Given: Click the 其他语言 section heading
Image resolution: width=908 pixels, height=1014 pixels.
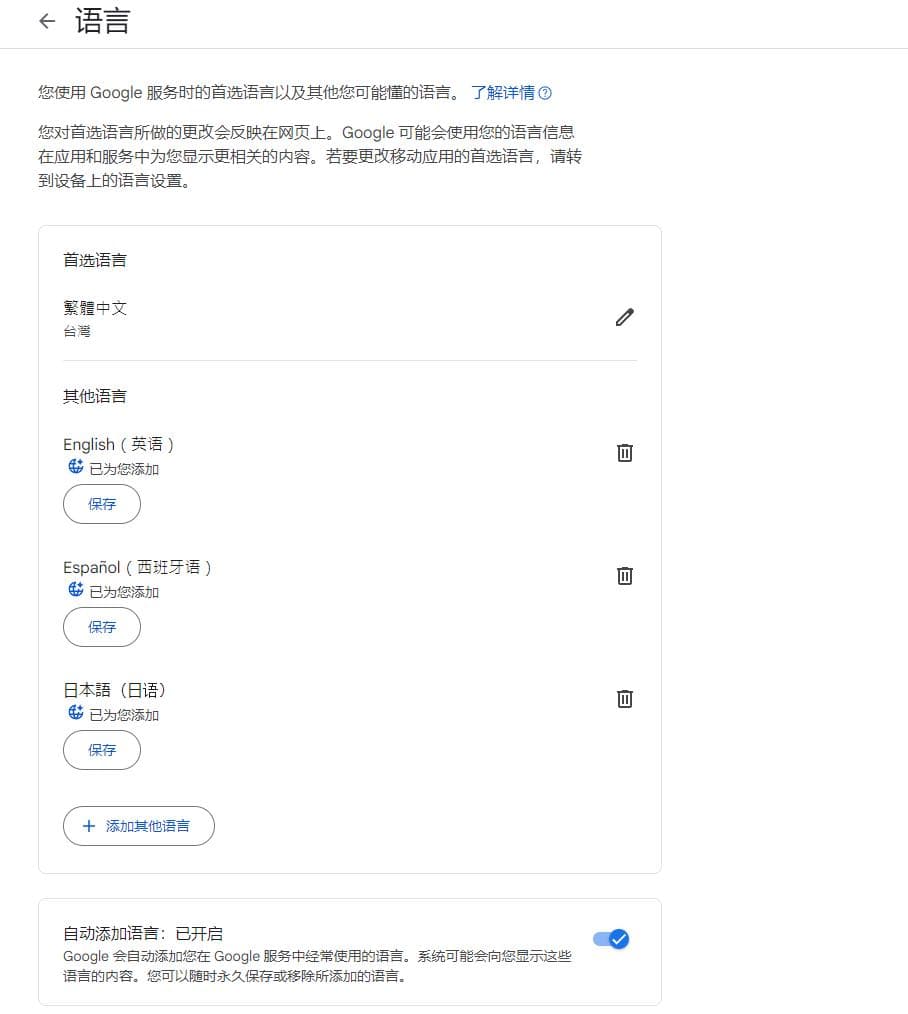Looking at the screenshot, I should (95, 396).
